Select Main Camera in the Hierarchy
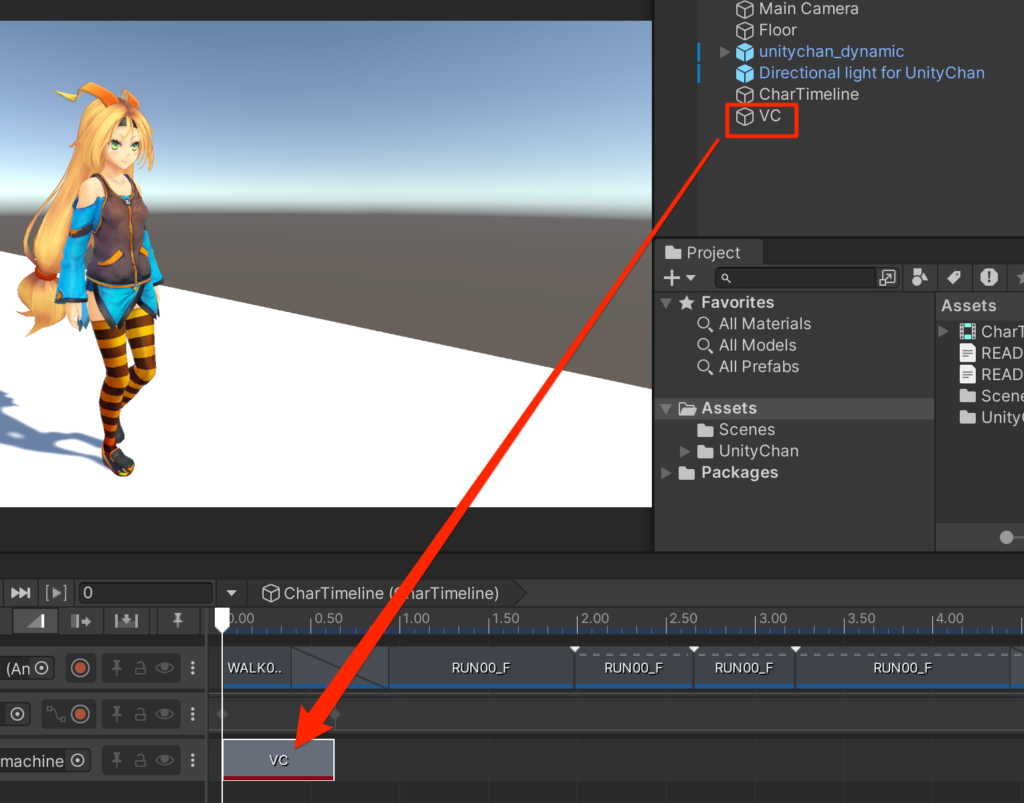The height and width of the screenshot is (803, 1024). (x=797, y=9)
